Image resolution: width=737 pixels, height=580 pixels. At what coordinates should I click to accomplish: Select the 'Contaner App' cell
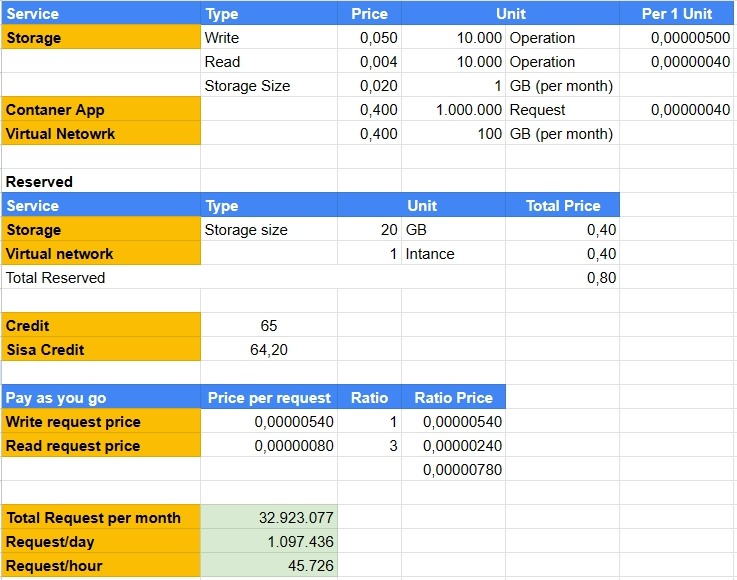(x=101, y=109)
